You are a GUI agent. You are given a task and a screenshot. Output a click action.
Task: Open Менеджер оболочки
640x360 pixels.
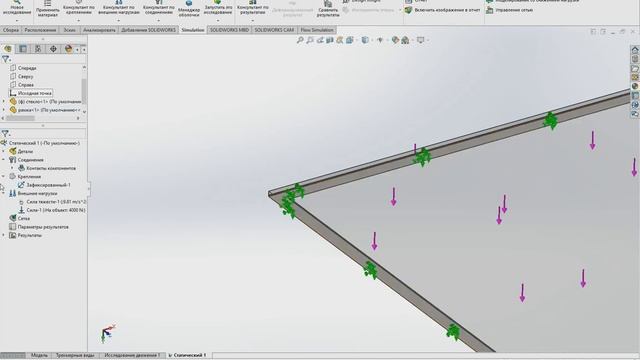(x=189, y=9)
